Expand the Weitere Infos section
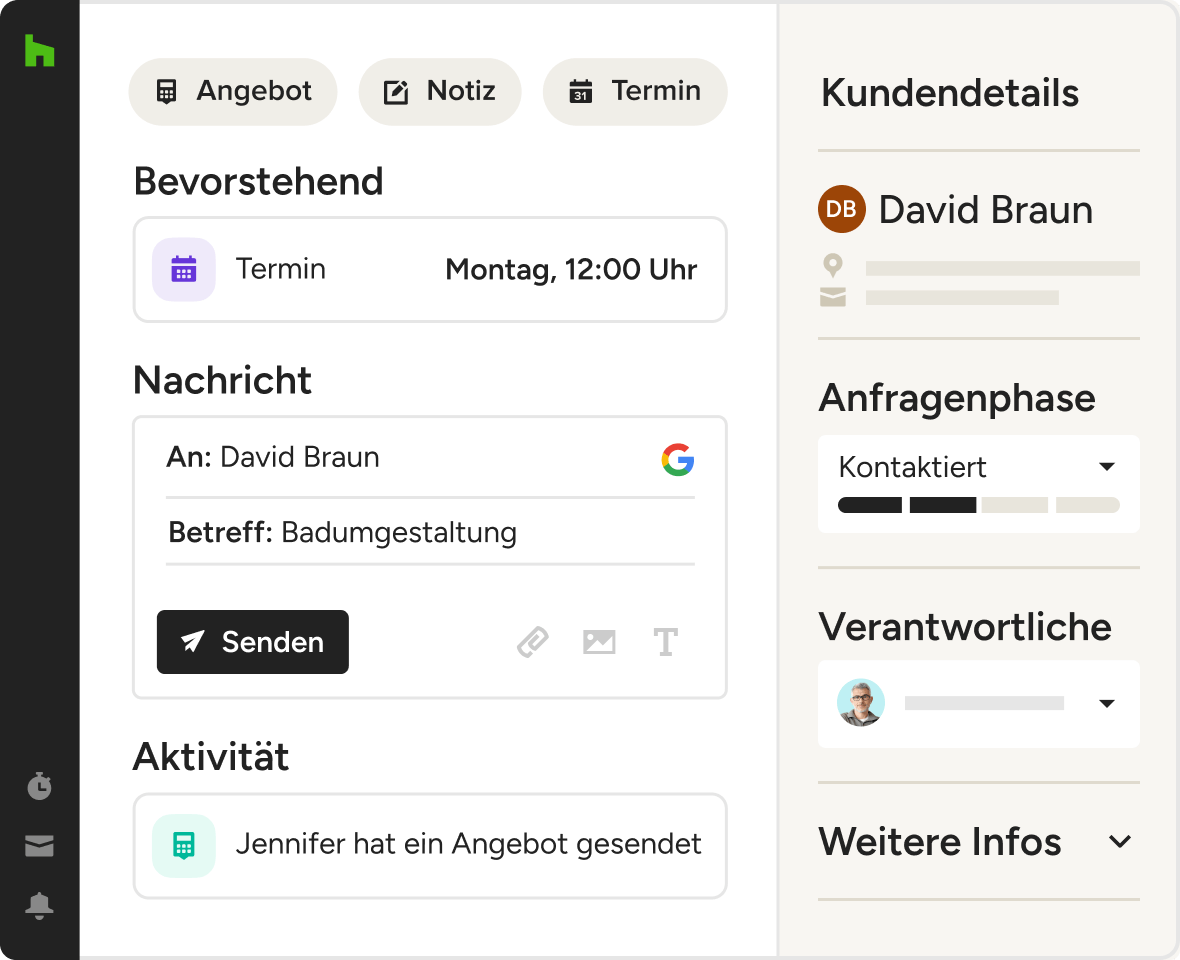 (x=1120, y=842)
